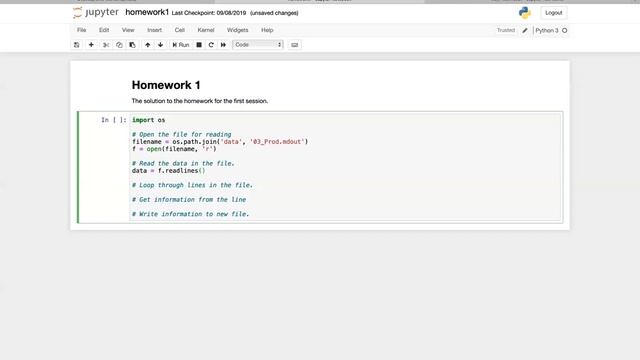Click the Python logo icon

tap(524, 13)
